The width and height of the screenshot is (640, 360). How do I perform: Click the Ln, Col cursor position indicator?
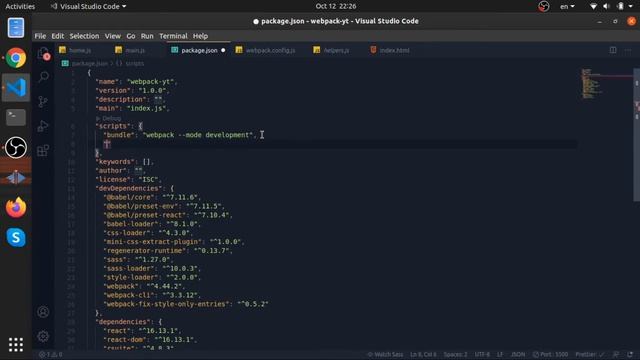[x=423, y=354]
